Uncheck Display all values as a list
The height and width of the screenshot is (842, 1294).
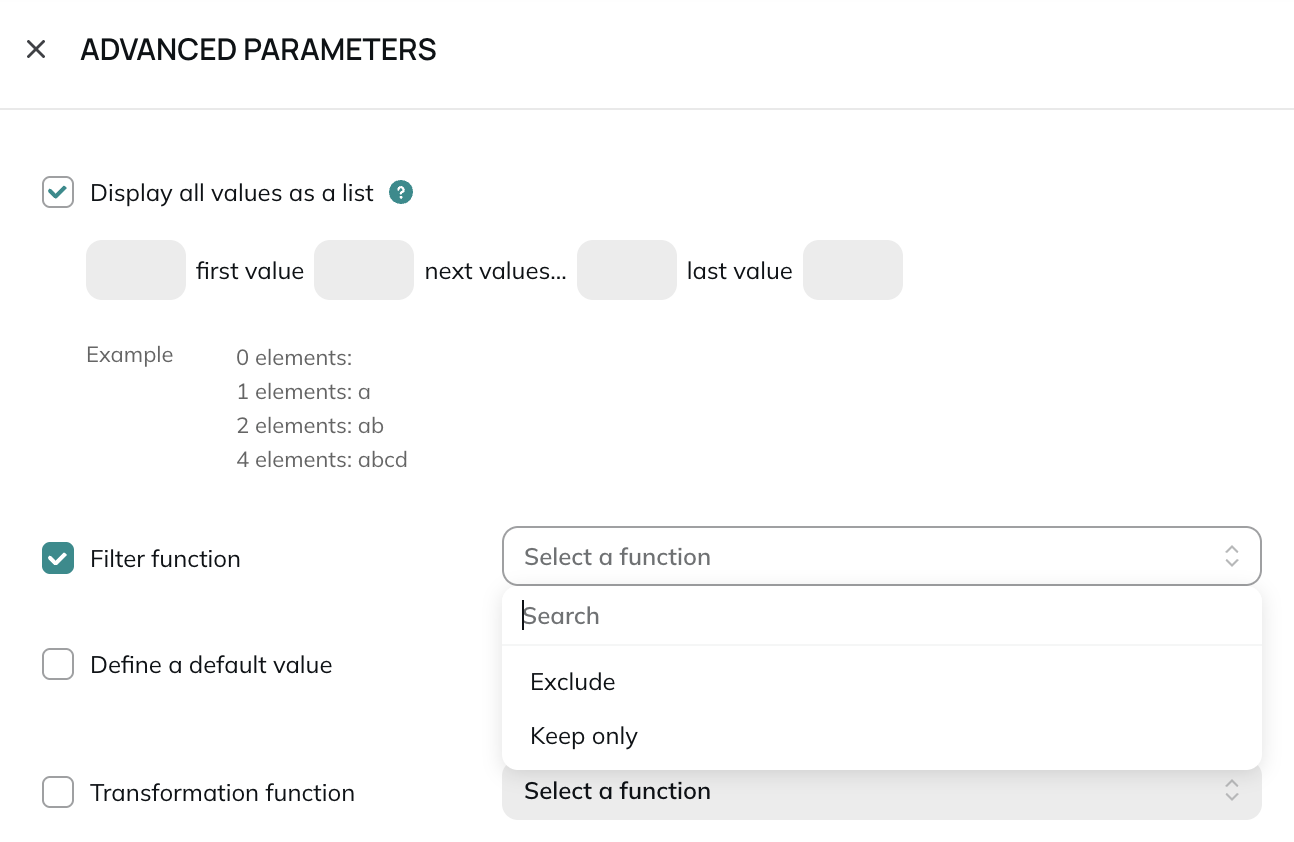(x=58, y=192)
